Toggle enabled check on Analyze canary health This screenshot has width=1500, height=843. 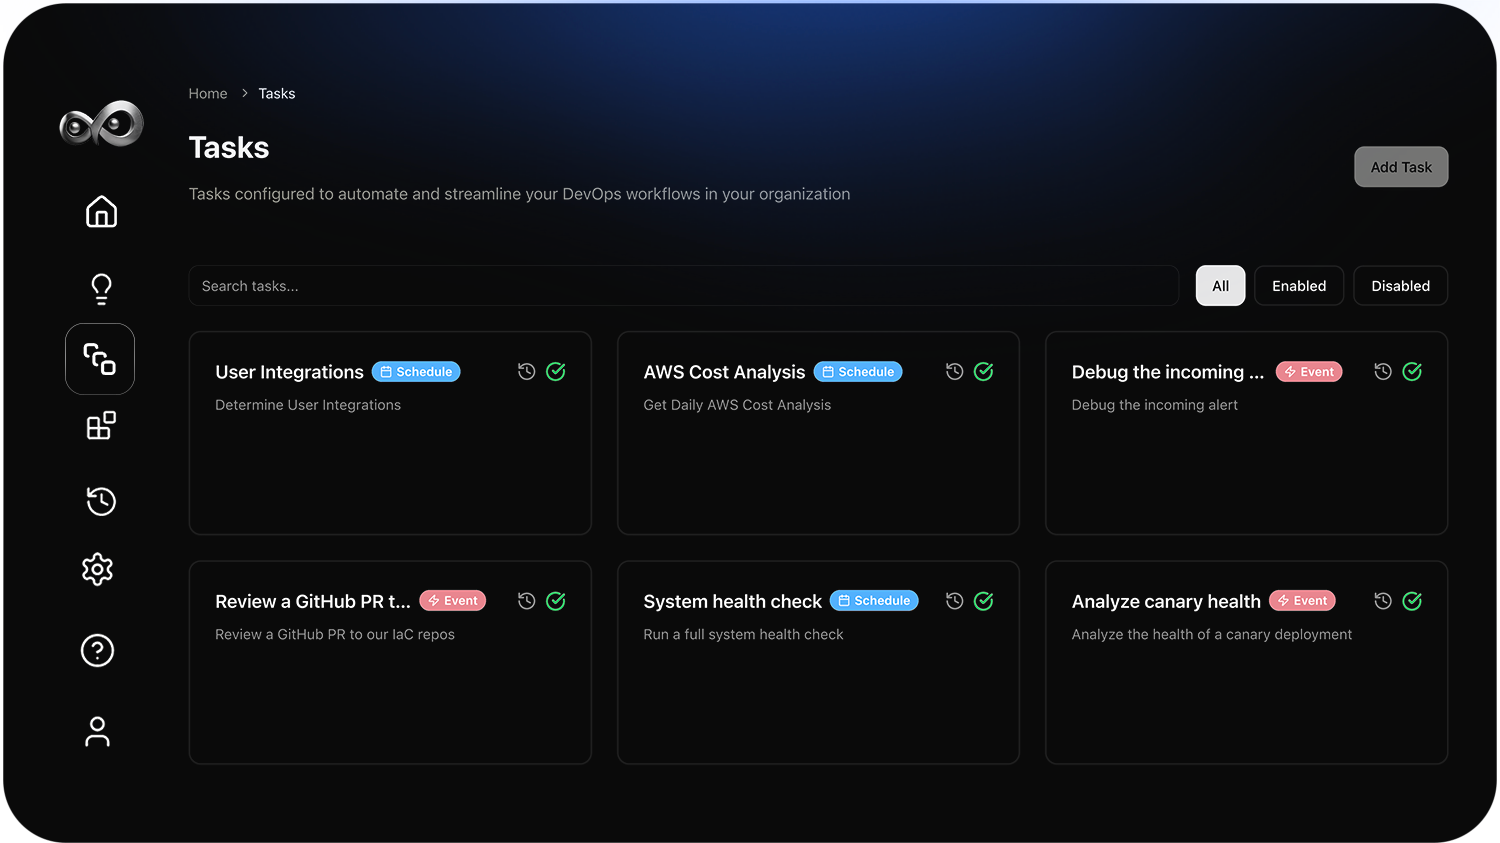(1412, 601)
